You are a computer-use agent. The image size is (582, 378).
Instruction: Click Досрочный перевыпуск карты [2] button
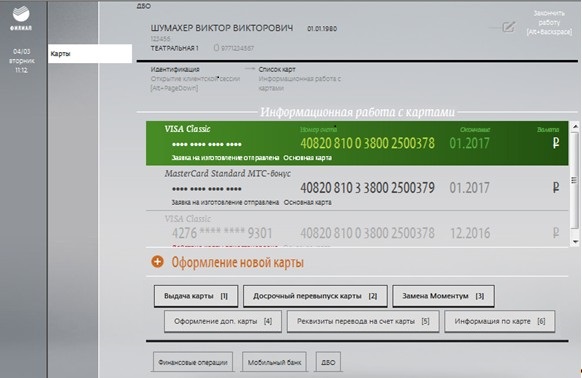point(315,296)
